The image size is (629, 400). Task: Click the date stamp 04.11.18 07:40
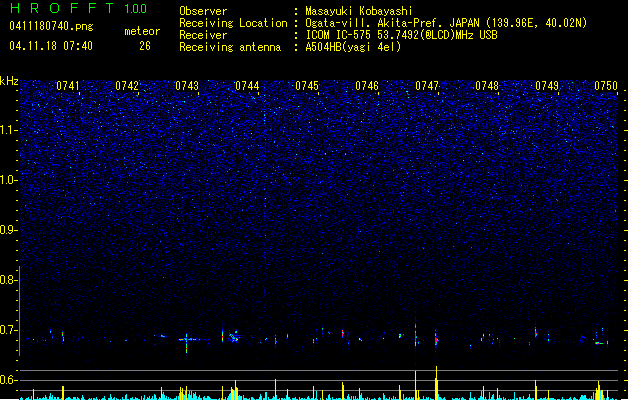coord(51,46)
